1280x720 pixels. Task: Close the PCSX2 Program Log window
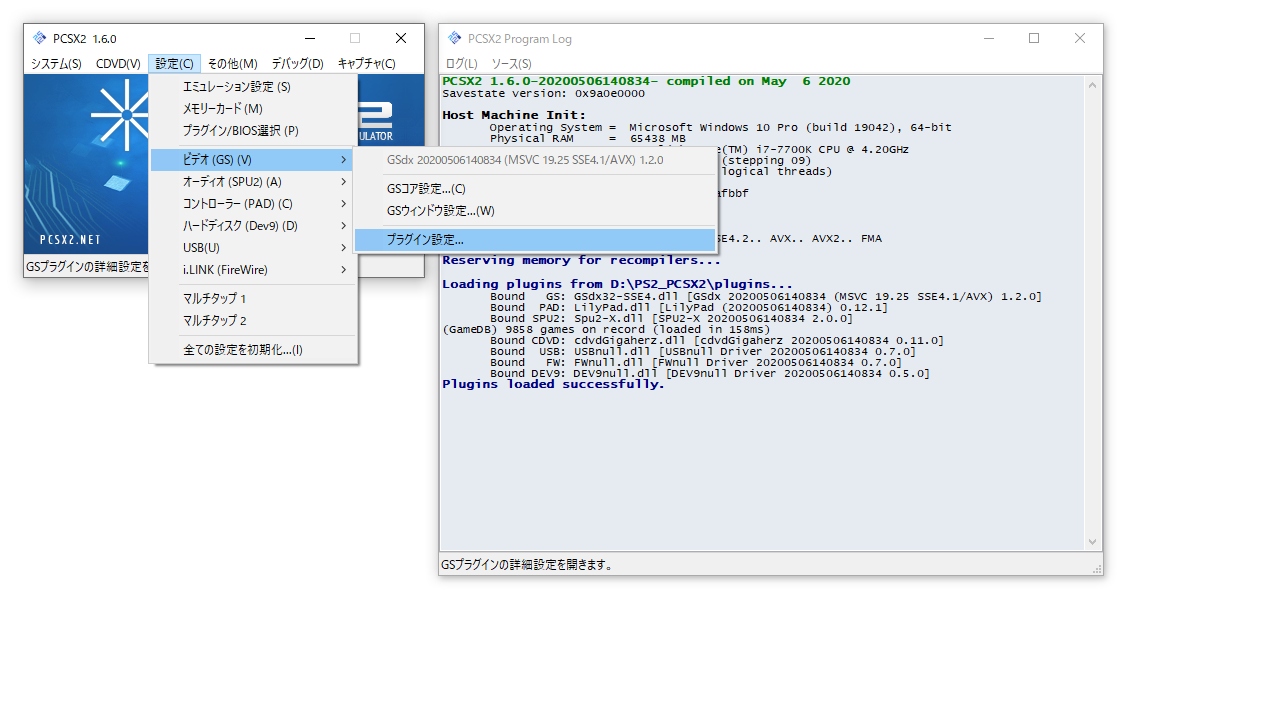(1080, 38)
